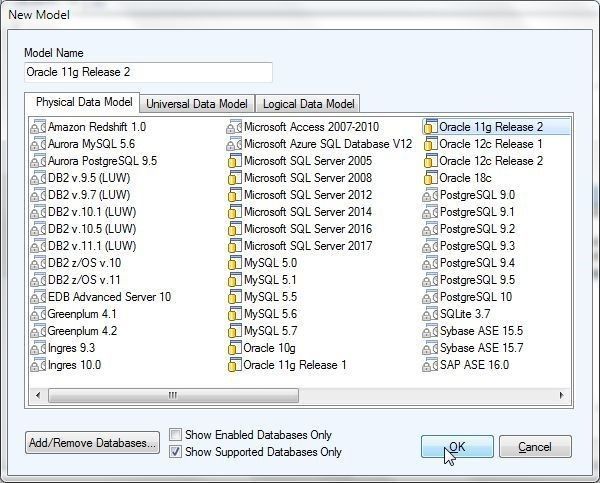
Task: Select PostgreSQL 9.1 entry
Action: pyautogui.click(x=469, y=212)
